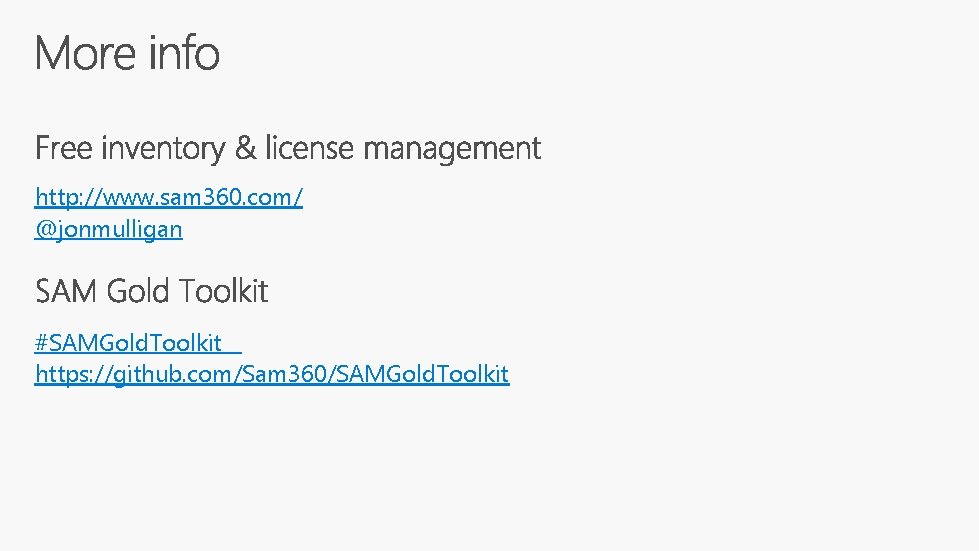The width and height of the screenshot is (979, 551).
Task: Click the ampersand in the first heading
Action: coord(245,149)
